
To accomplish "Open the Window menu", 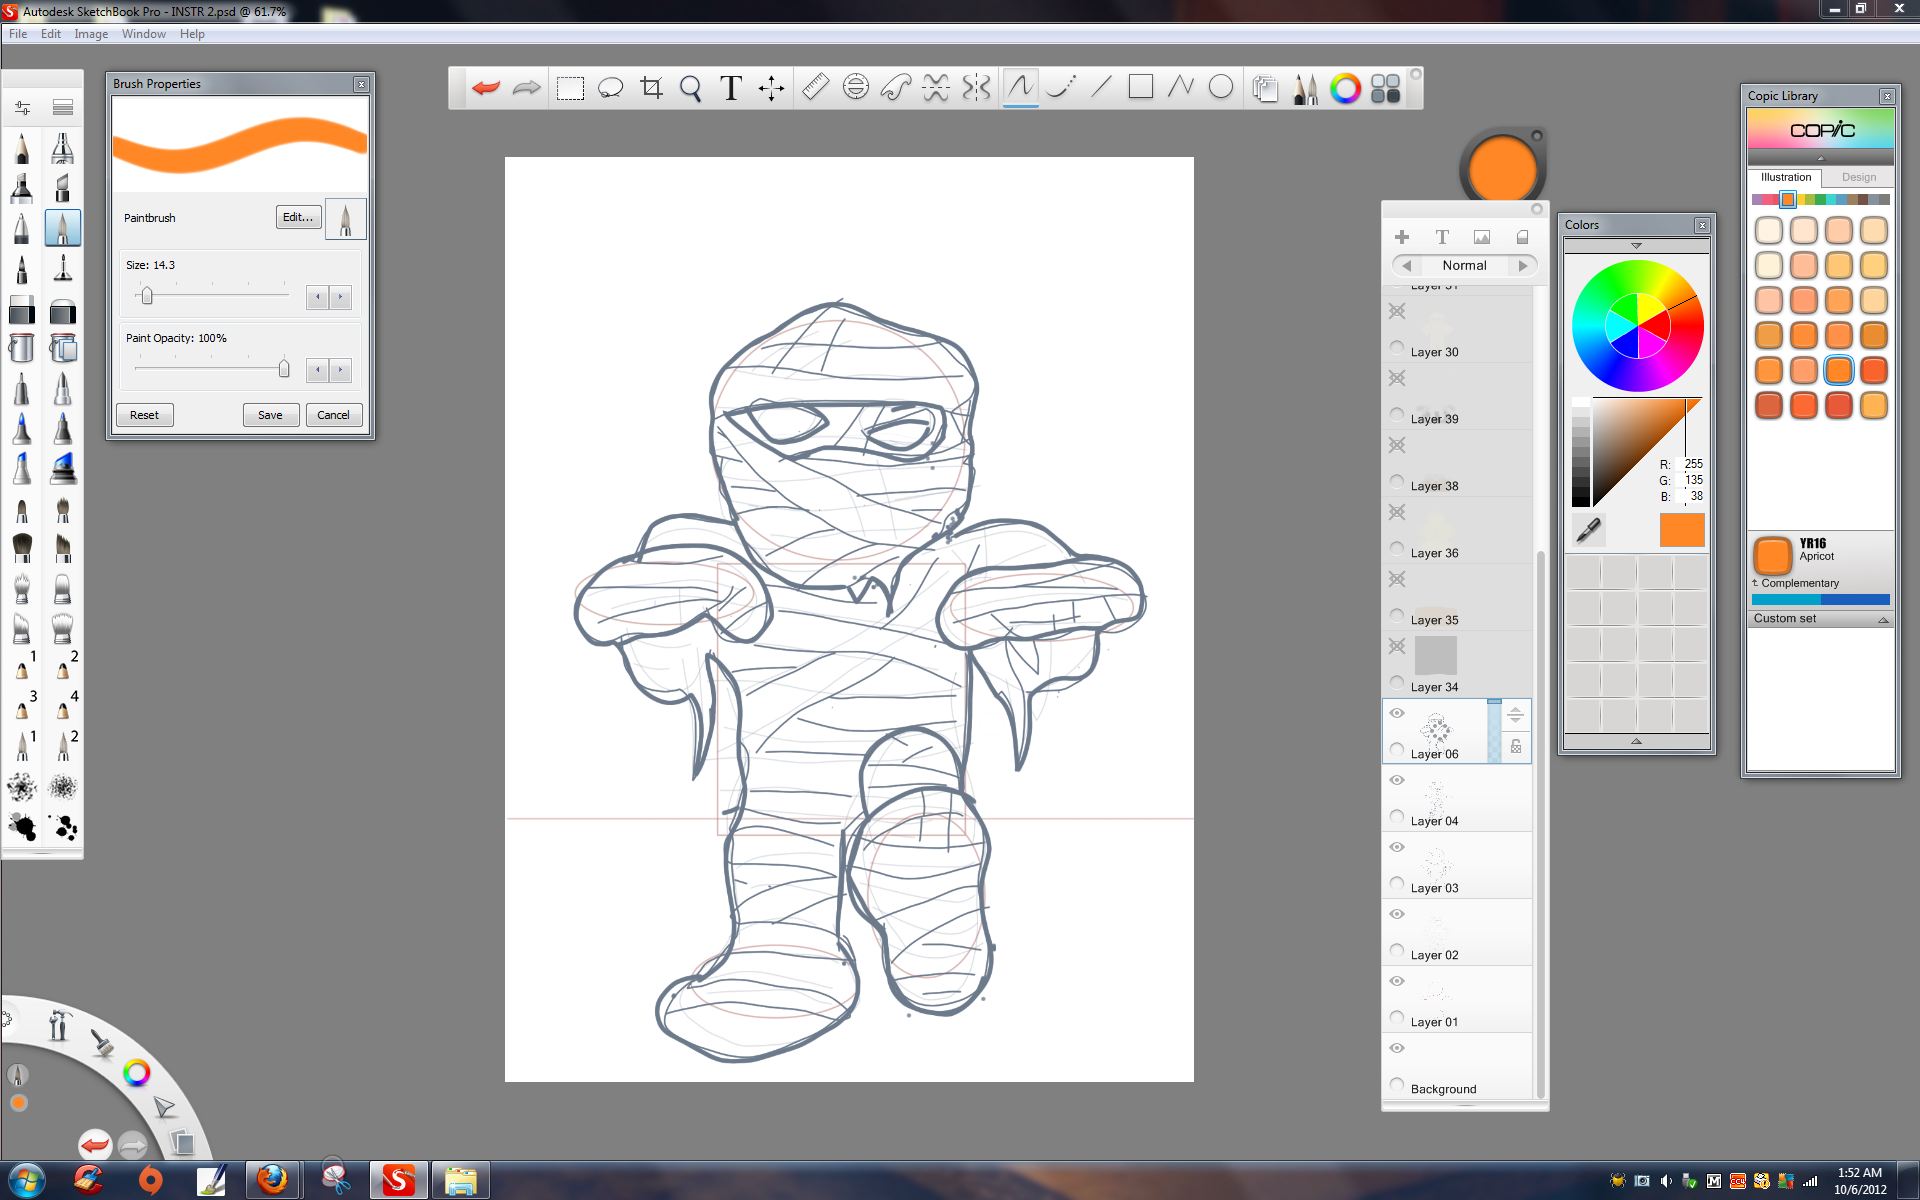I will coord(144,34).
